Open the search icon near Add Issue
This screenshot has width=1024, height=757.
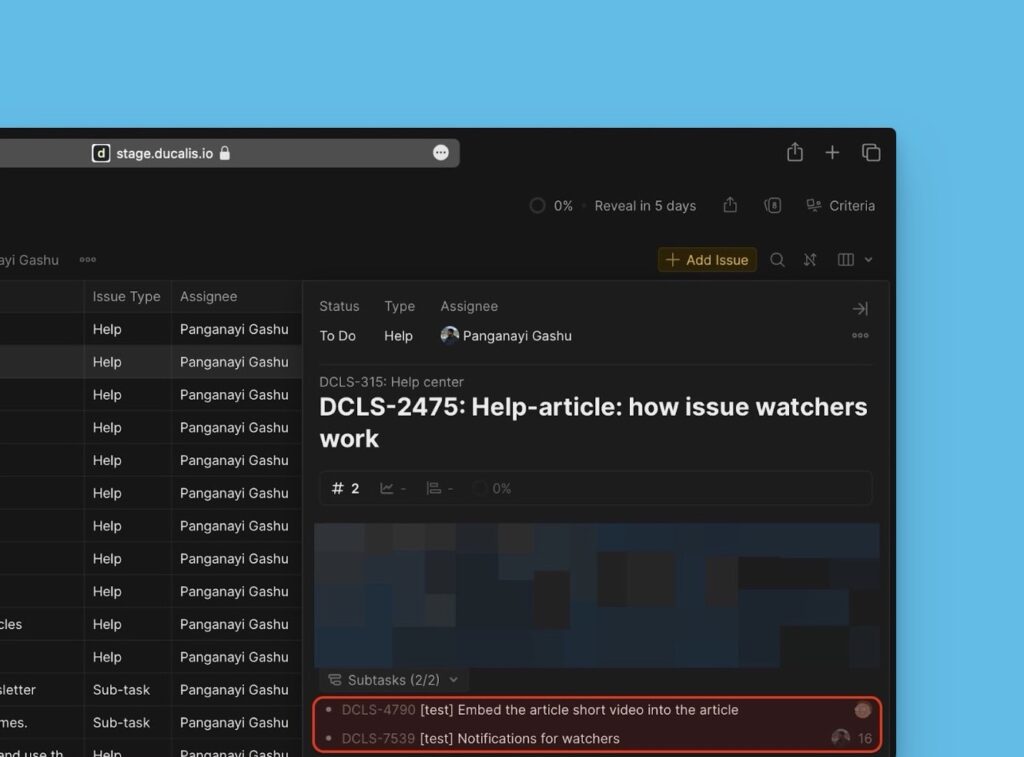click(x=778, y=259)
